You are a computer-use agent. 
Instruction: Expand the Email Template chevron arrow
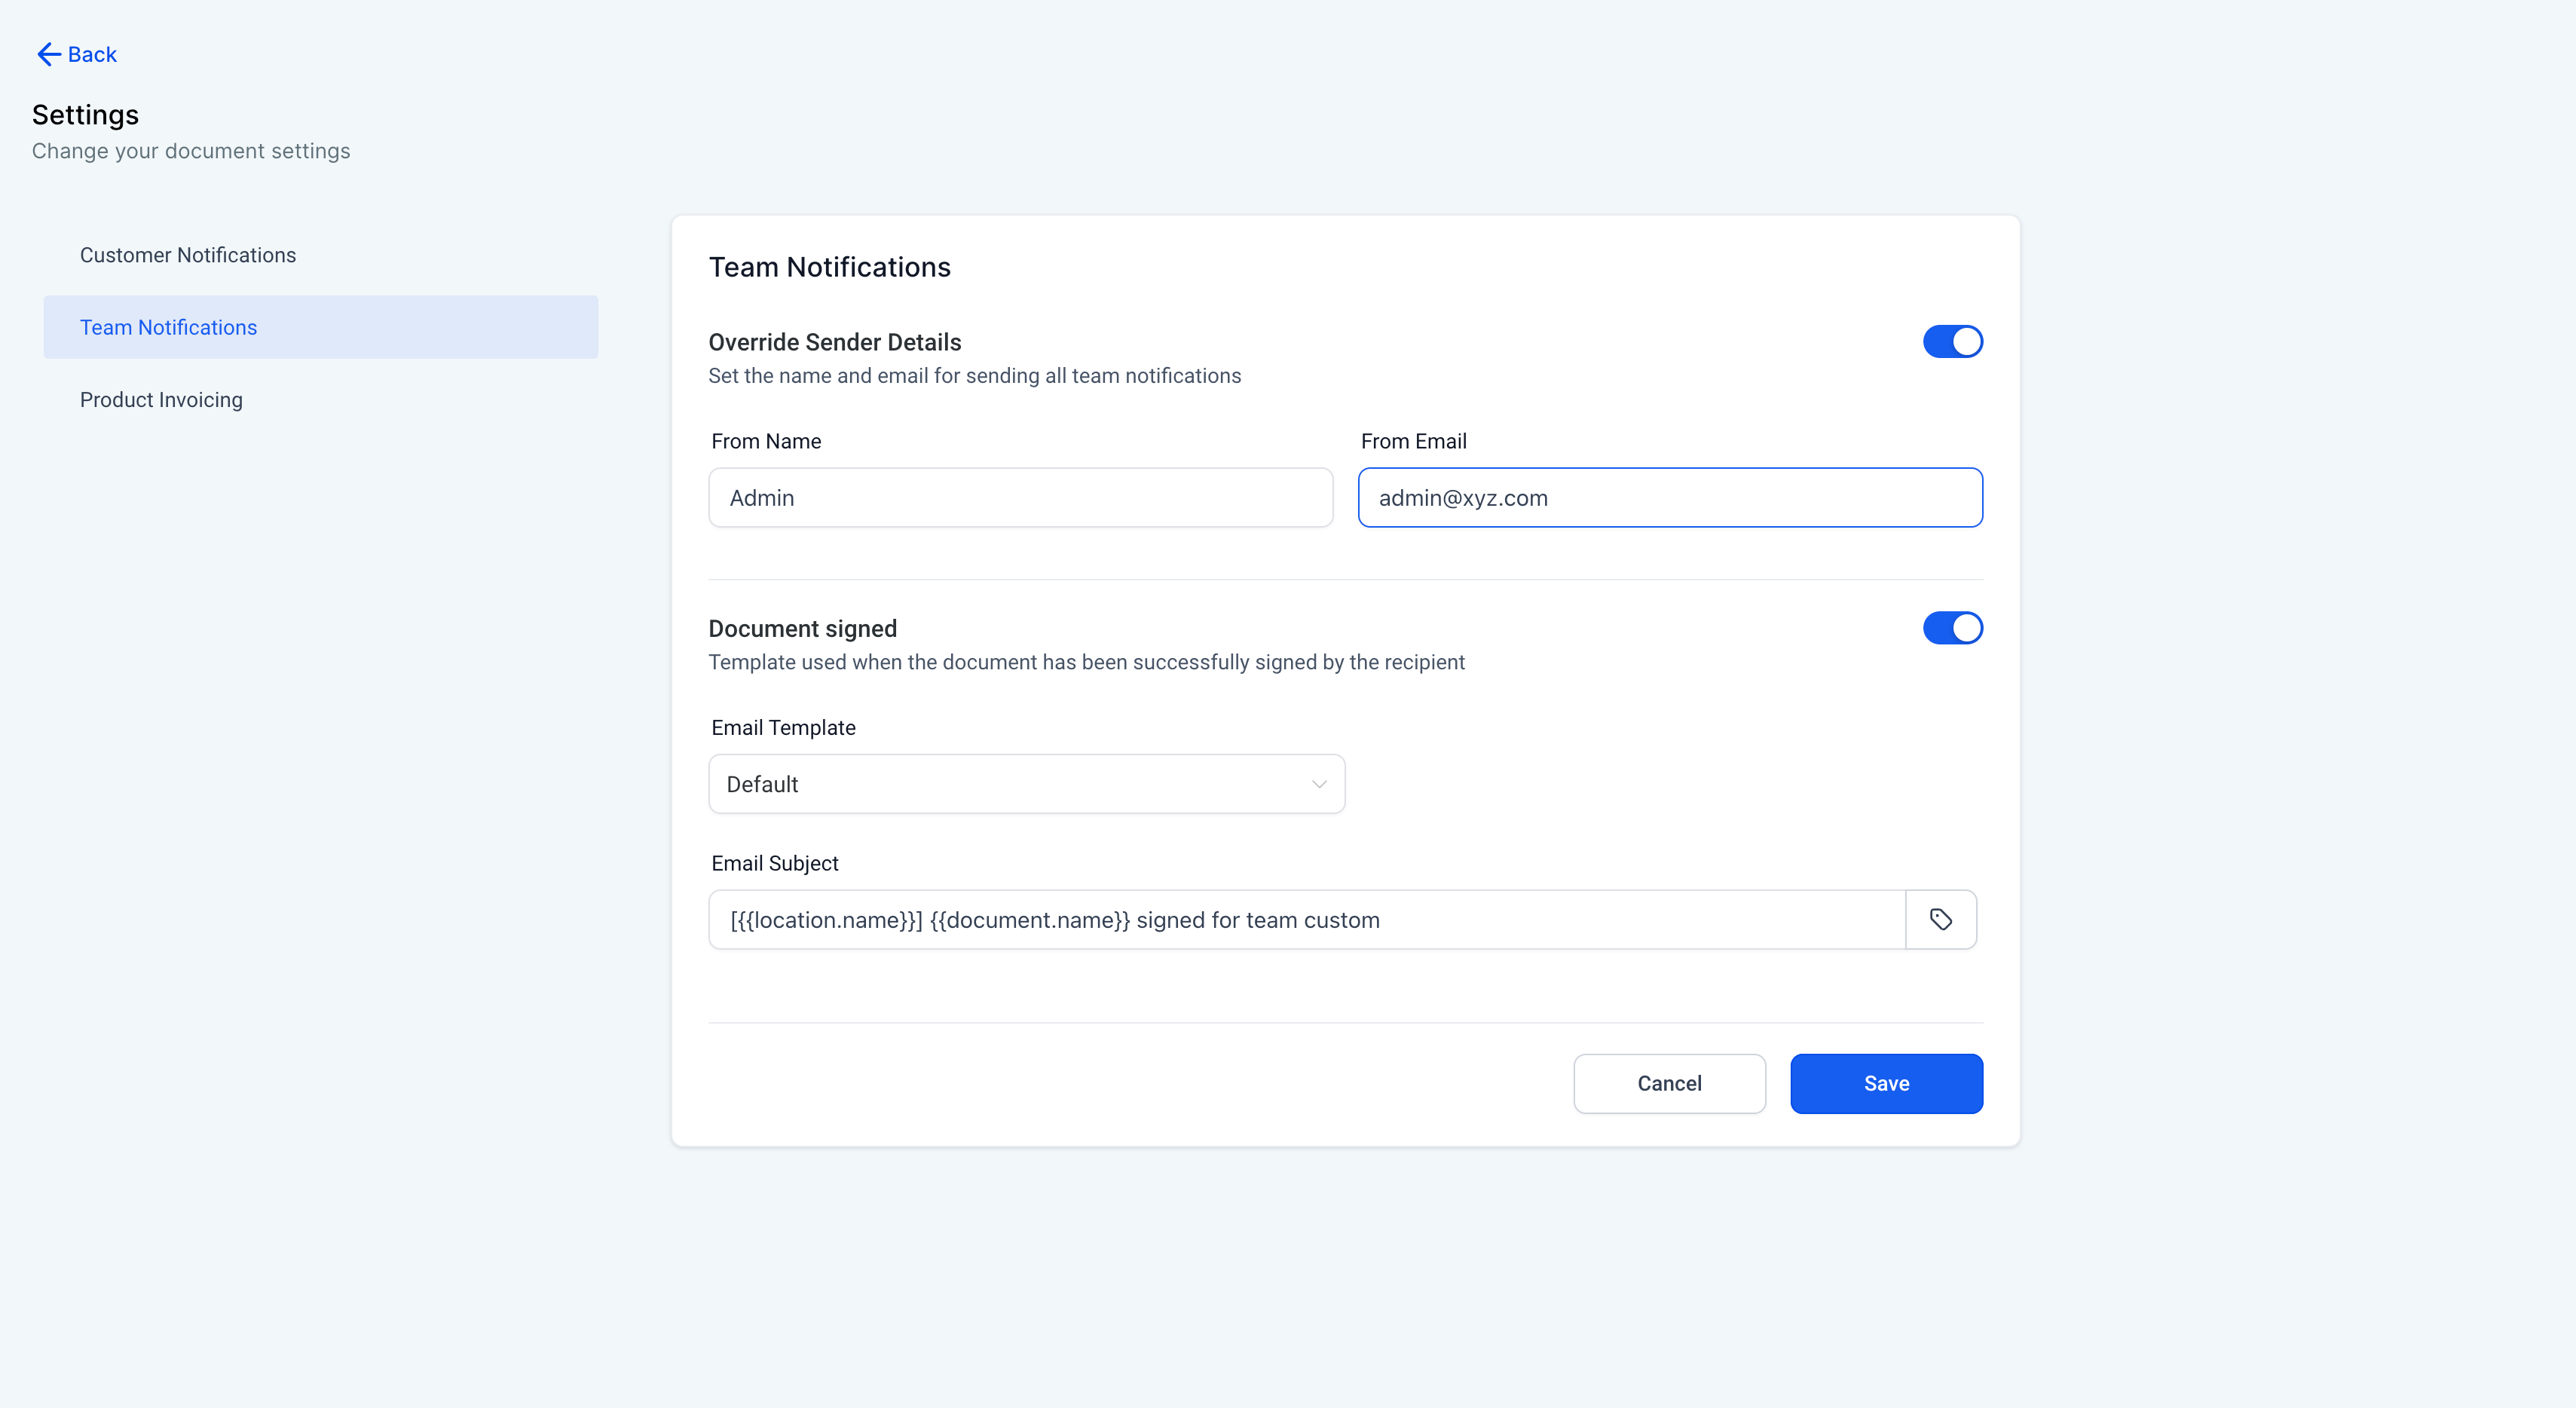point(1319,784)
